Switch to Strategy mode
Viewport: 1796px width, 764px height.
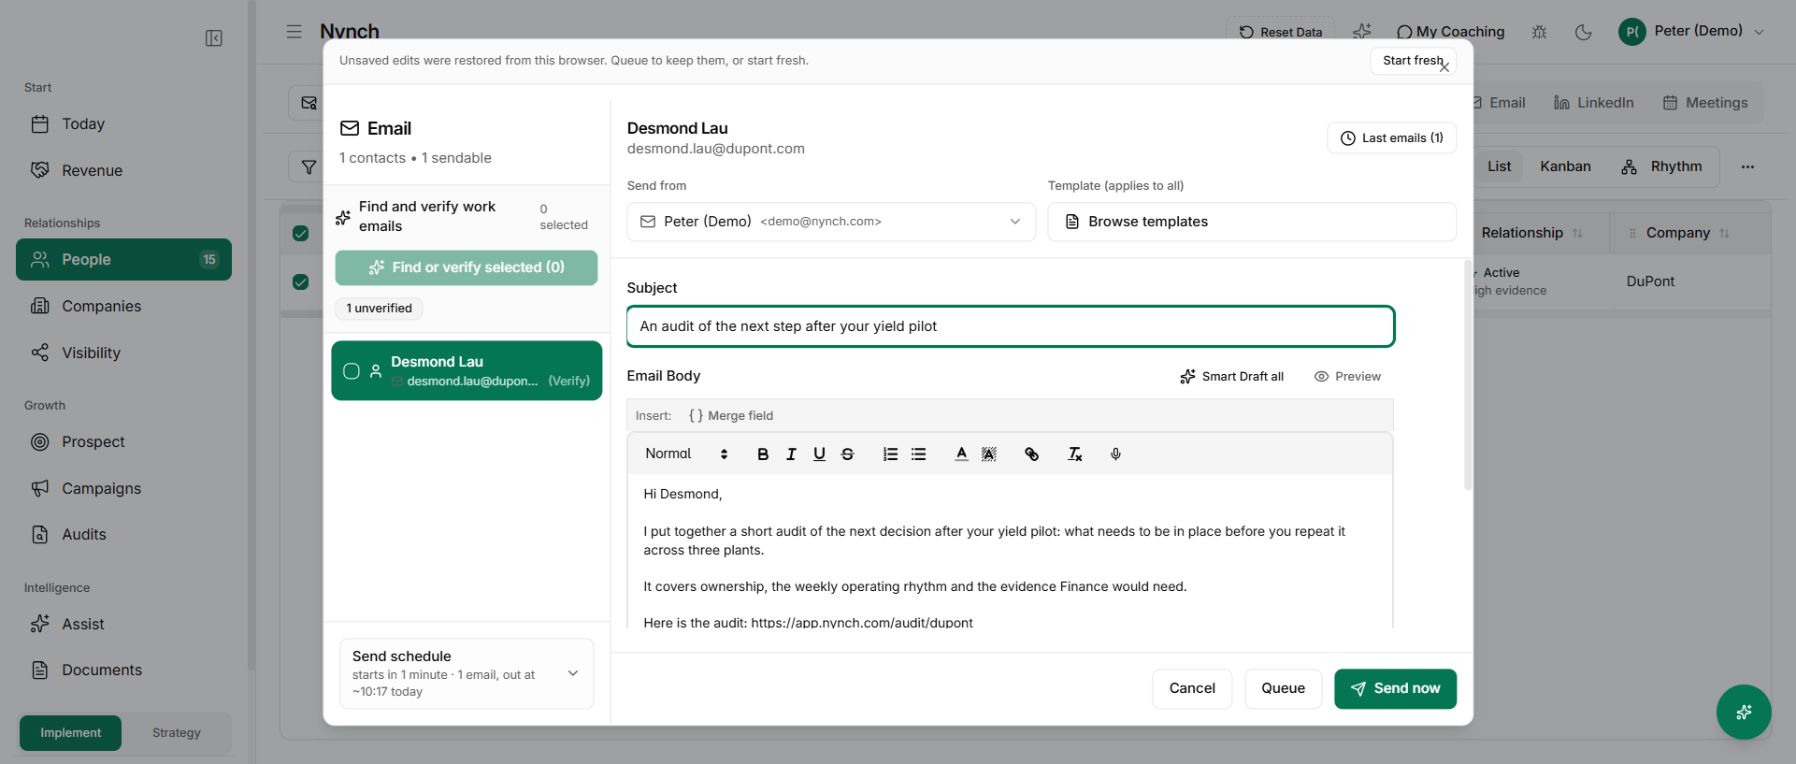pos(176,733)
